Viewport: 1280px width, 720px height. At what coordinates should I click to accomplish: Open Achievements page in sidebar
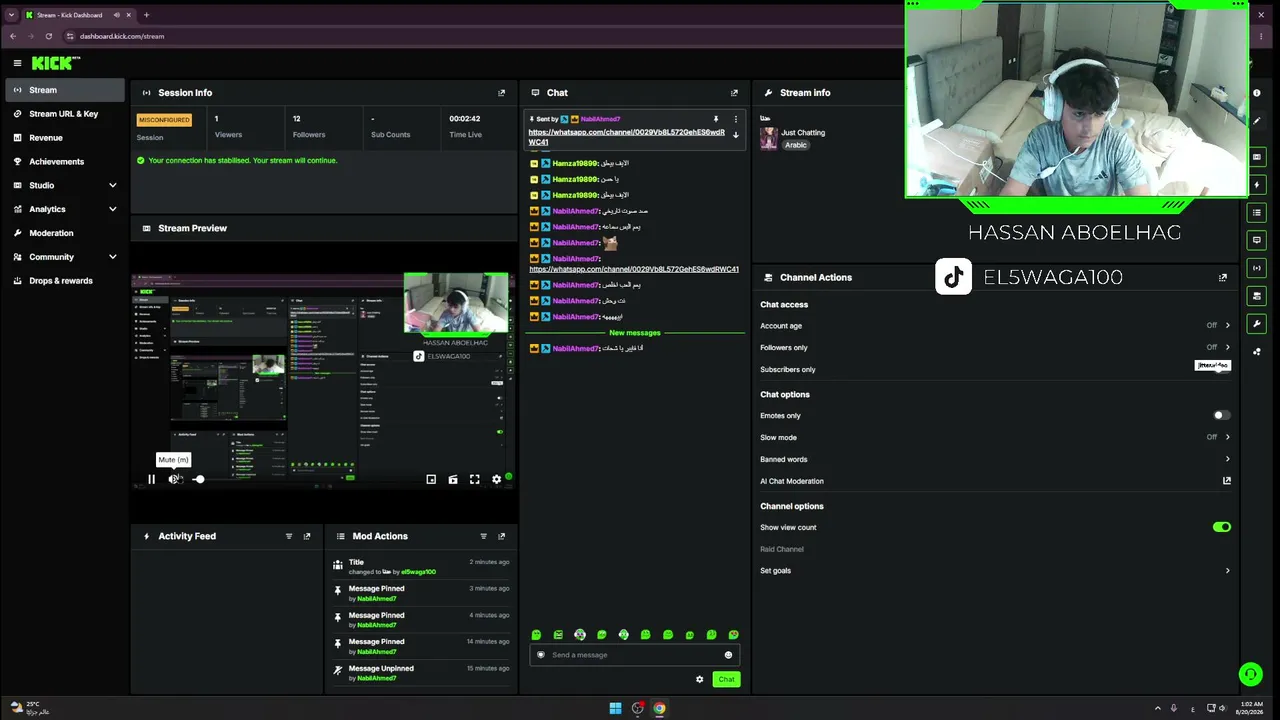[x=65, y=162]
